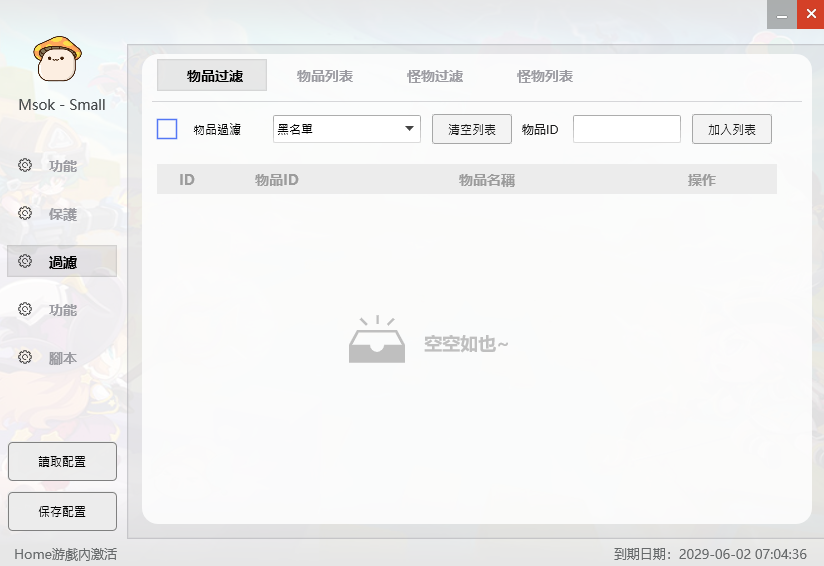
Task: Click the gear icon beside 過濾
Action: point(25,261)
